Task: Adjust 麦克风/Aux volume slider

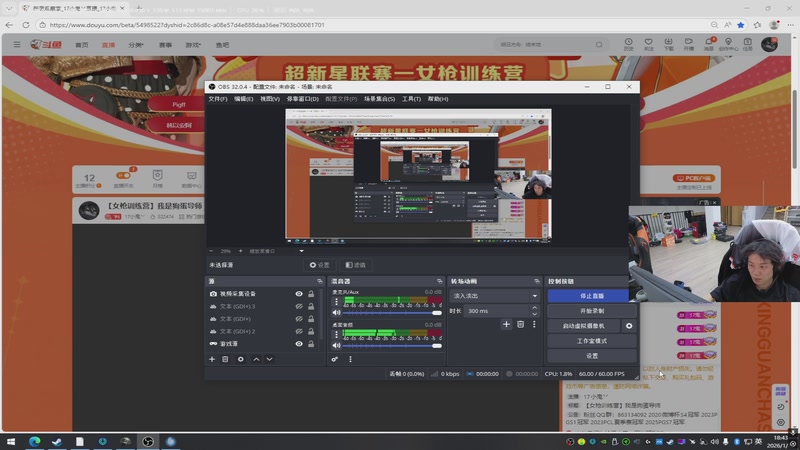Action: 392,313
